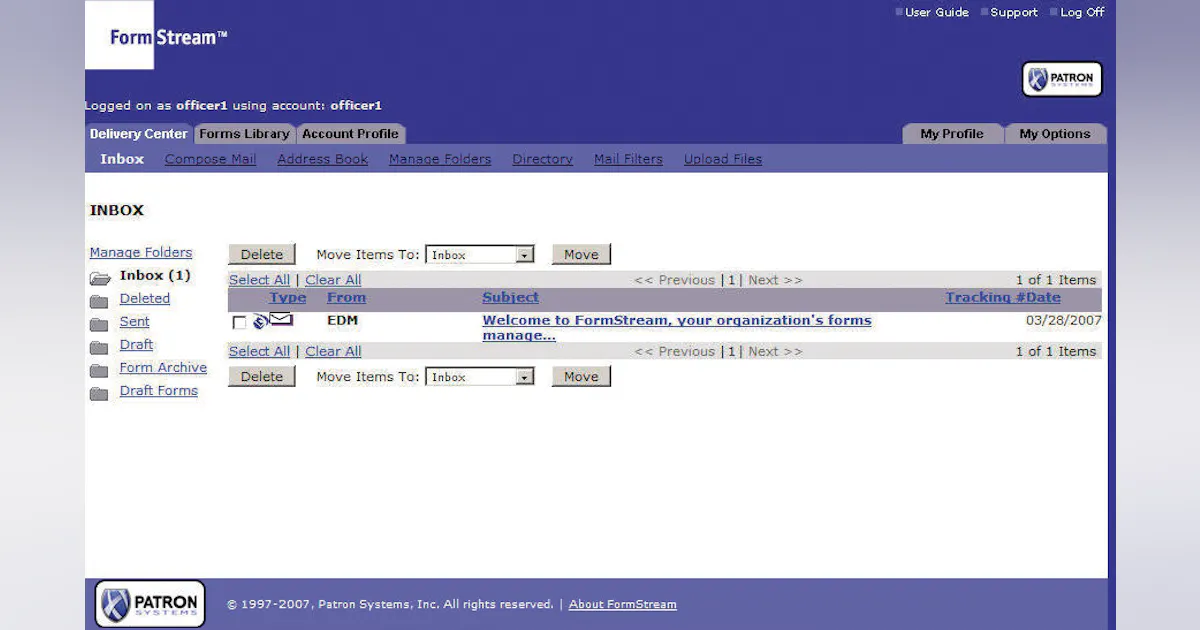Click top '<< Previous' pagination text
Viewport: 1200px width, 630px height.
pyautogui.click(x=675, y=280)
